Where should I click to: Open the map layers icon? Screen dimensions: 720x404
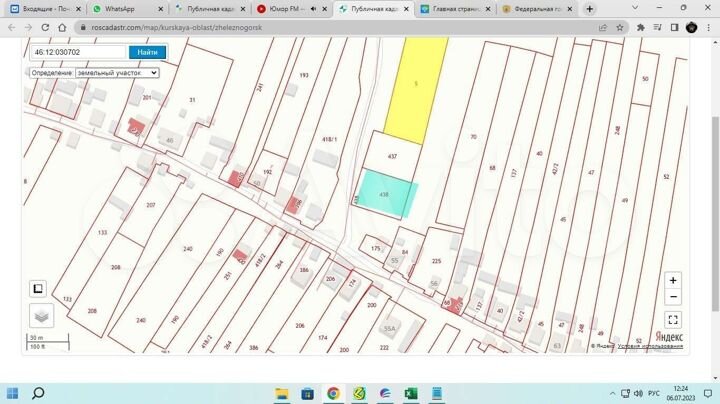41,316
